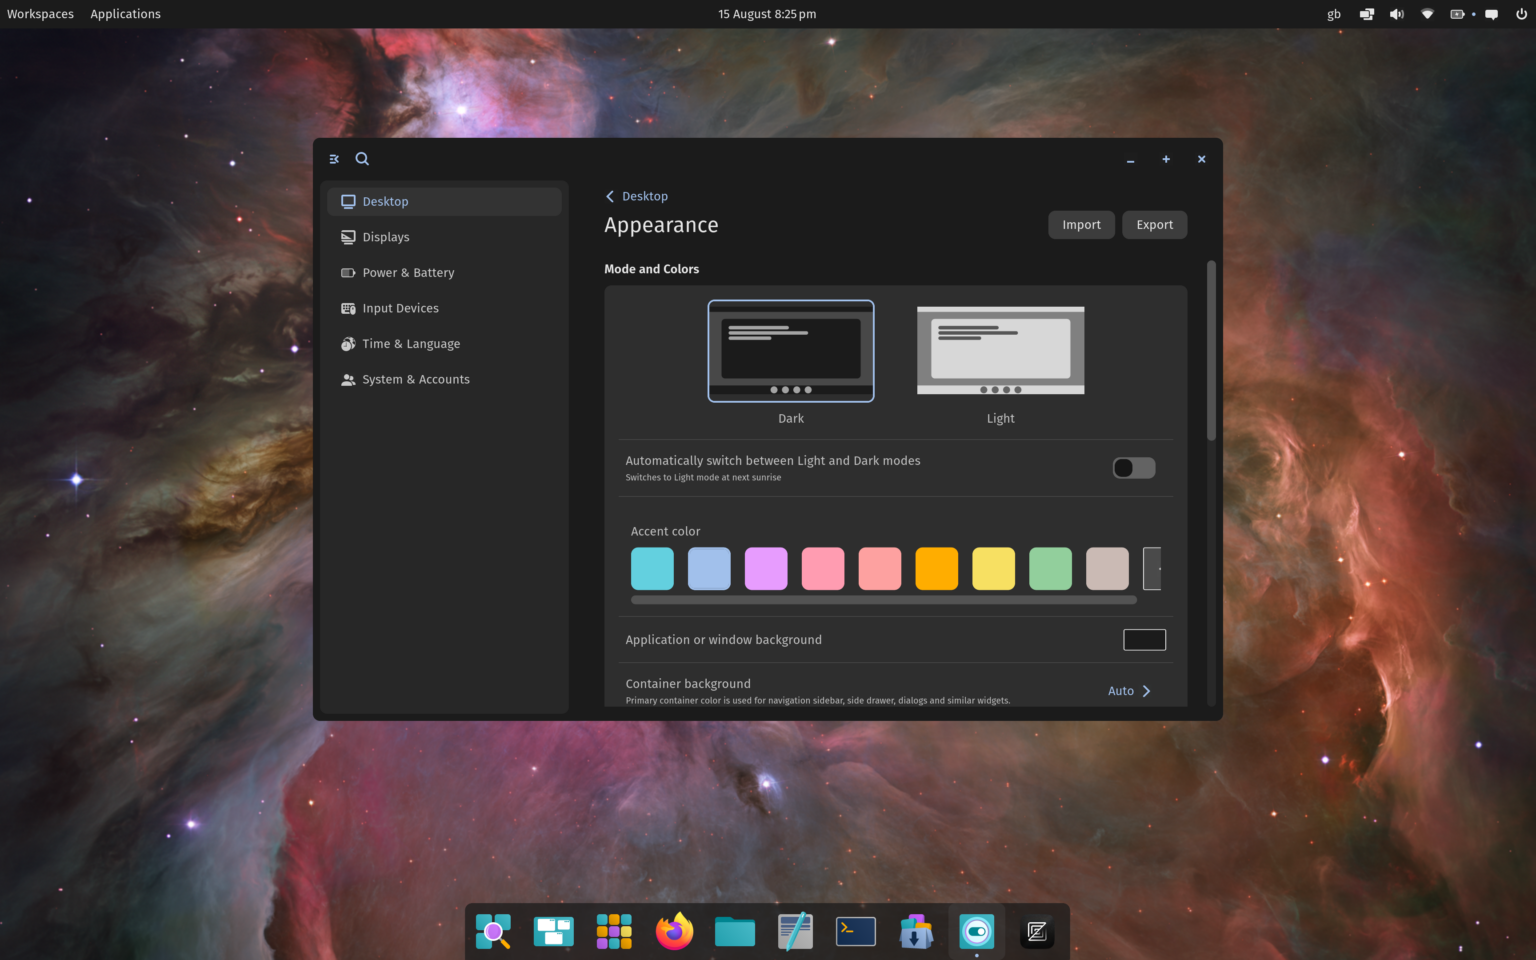Viewport: 1536px width, 960px height.
Task: Click the search icon in the Settings window
Action: click(362, 158)
